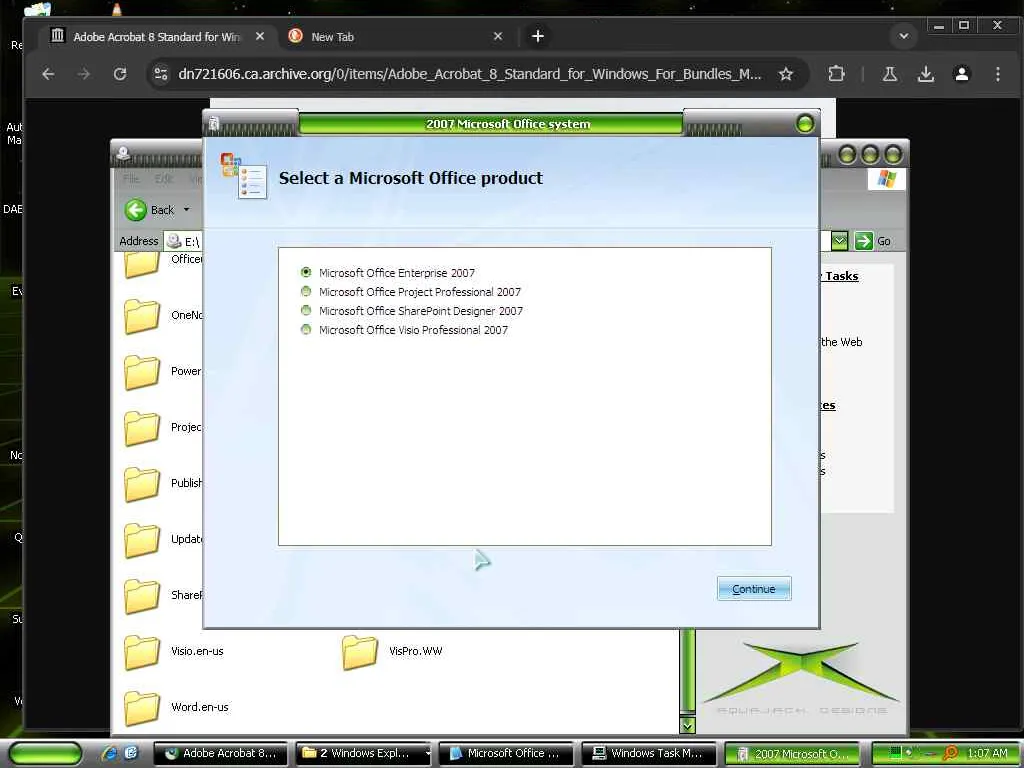1024x768 pixels.
Task: Click the Explorer File menu
Action: [131, 178]
